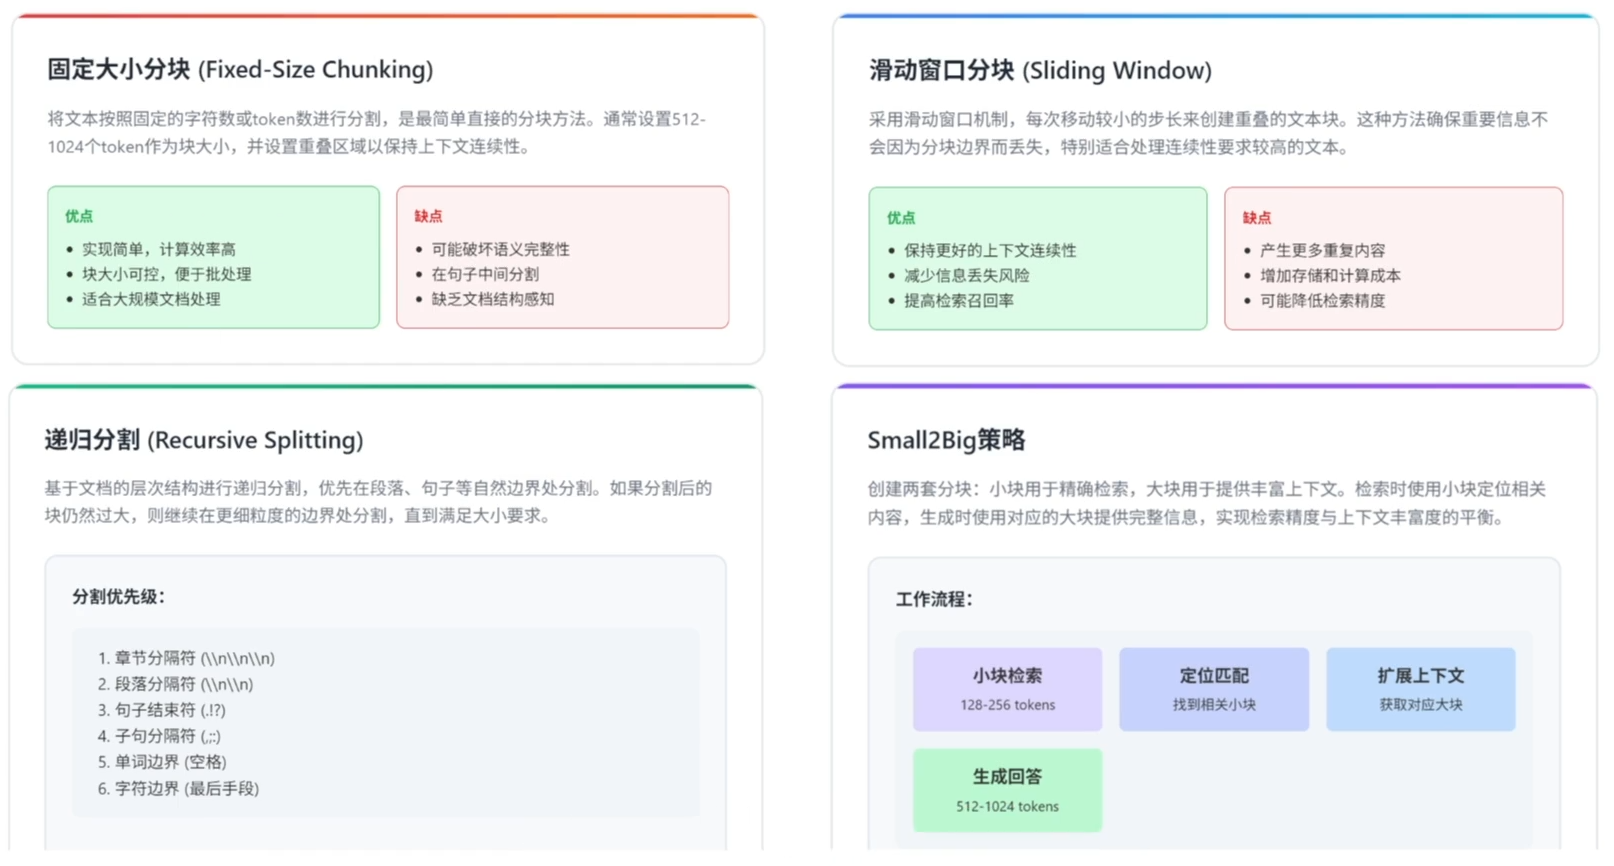The width and height of the screenshot is (1614, 866).
Task: Click the text 可能降低检索精度
Action: (1323, 300)
